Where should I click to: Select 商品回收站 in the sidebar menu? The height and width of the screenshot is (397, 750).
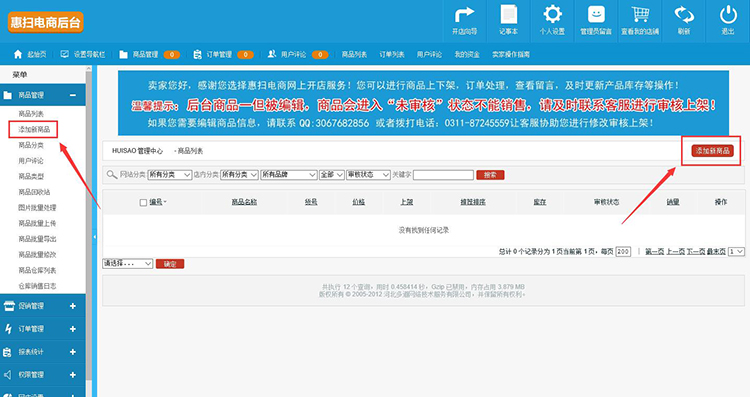click(34, 192)
